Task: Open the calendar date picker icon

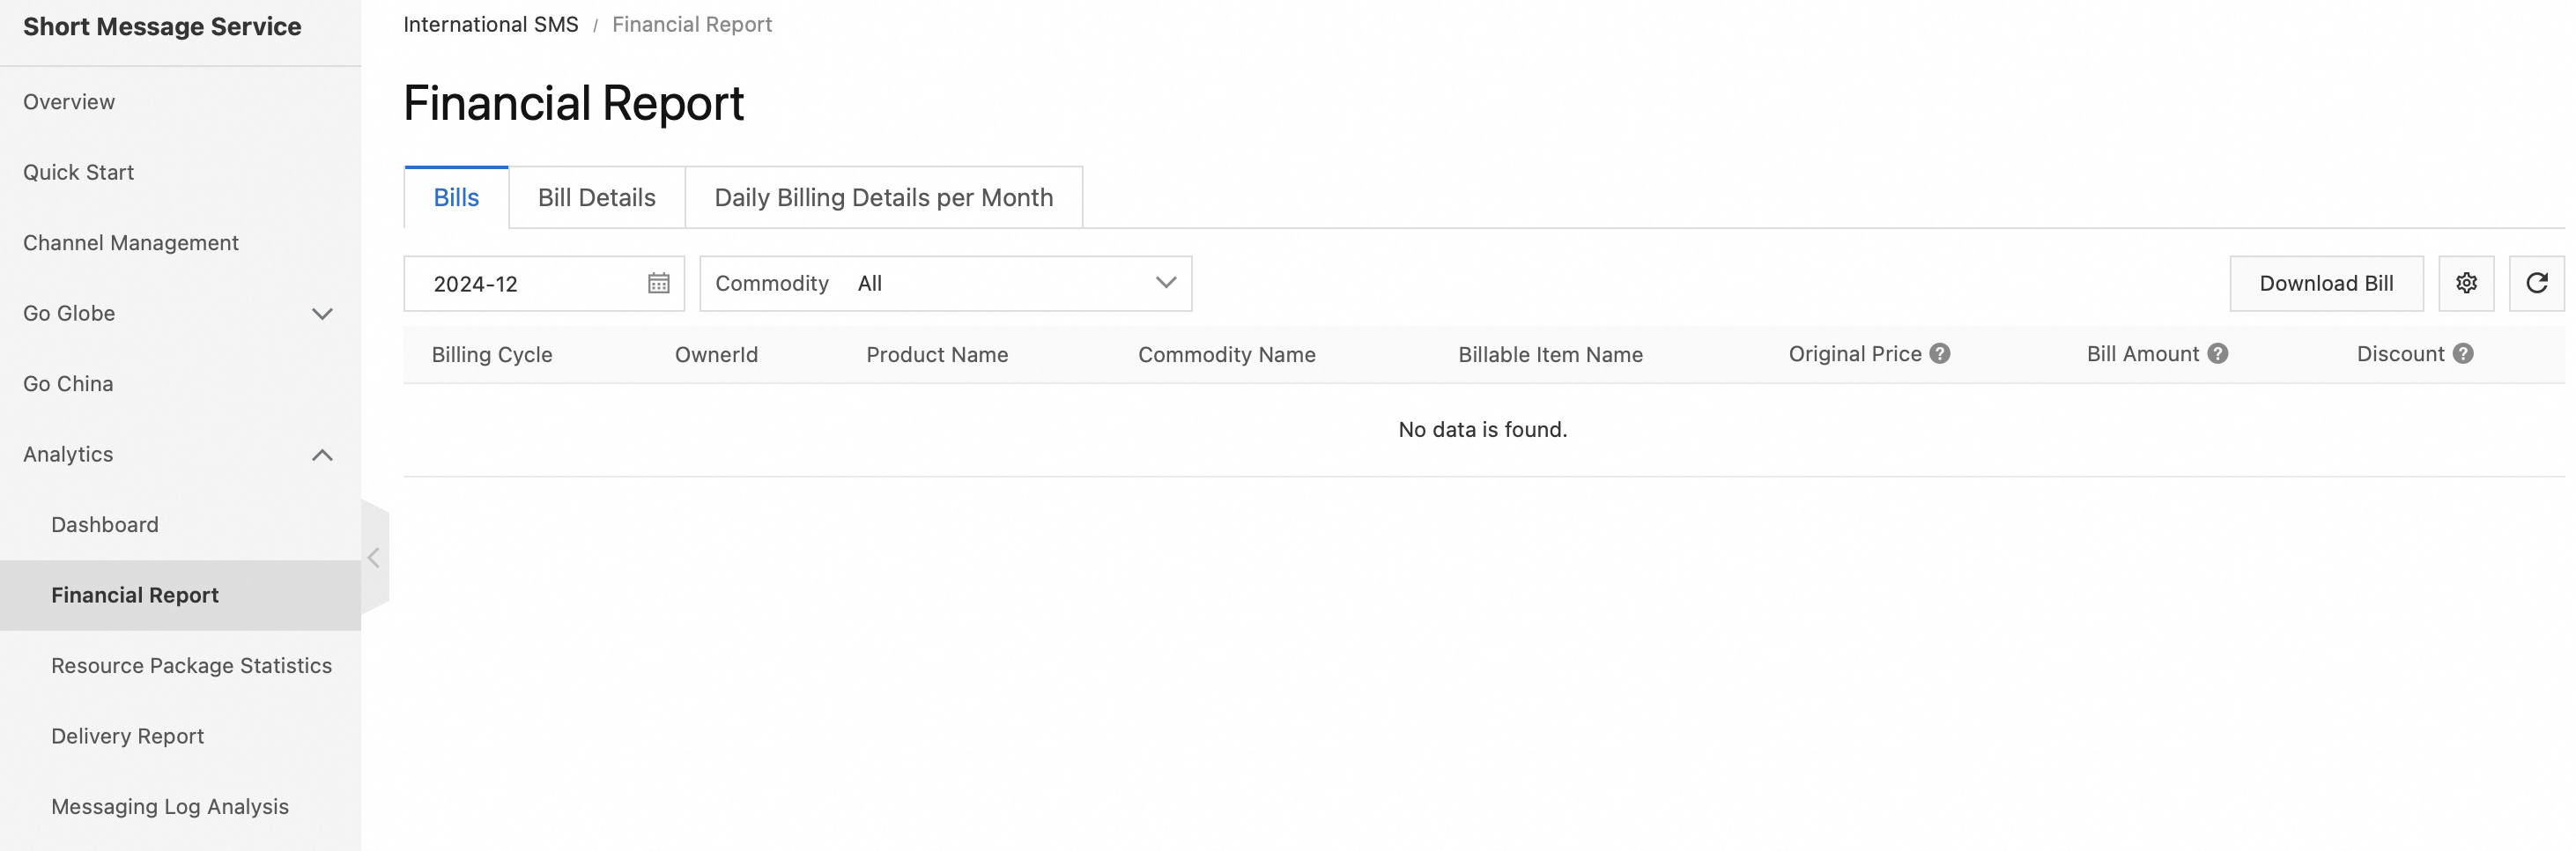Action: [658, 283]
